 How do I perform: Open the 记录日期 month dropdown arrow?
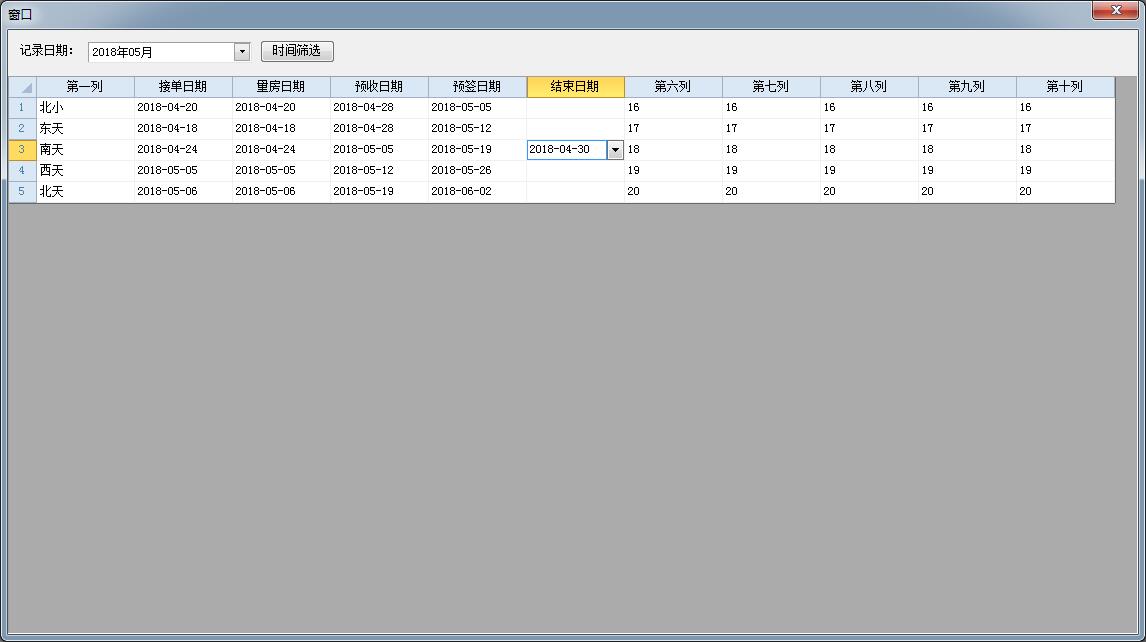(242, 52)
